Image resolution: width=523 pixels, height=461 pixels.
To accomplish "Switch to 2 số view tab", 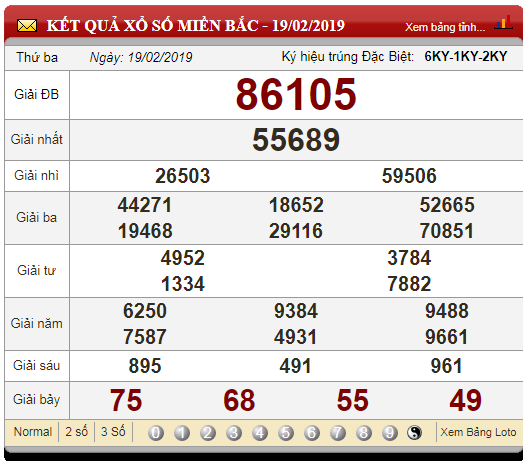I will tap(76, 432).
